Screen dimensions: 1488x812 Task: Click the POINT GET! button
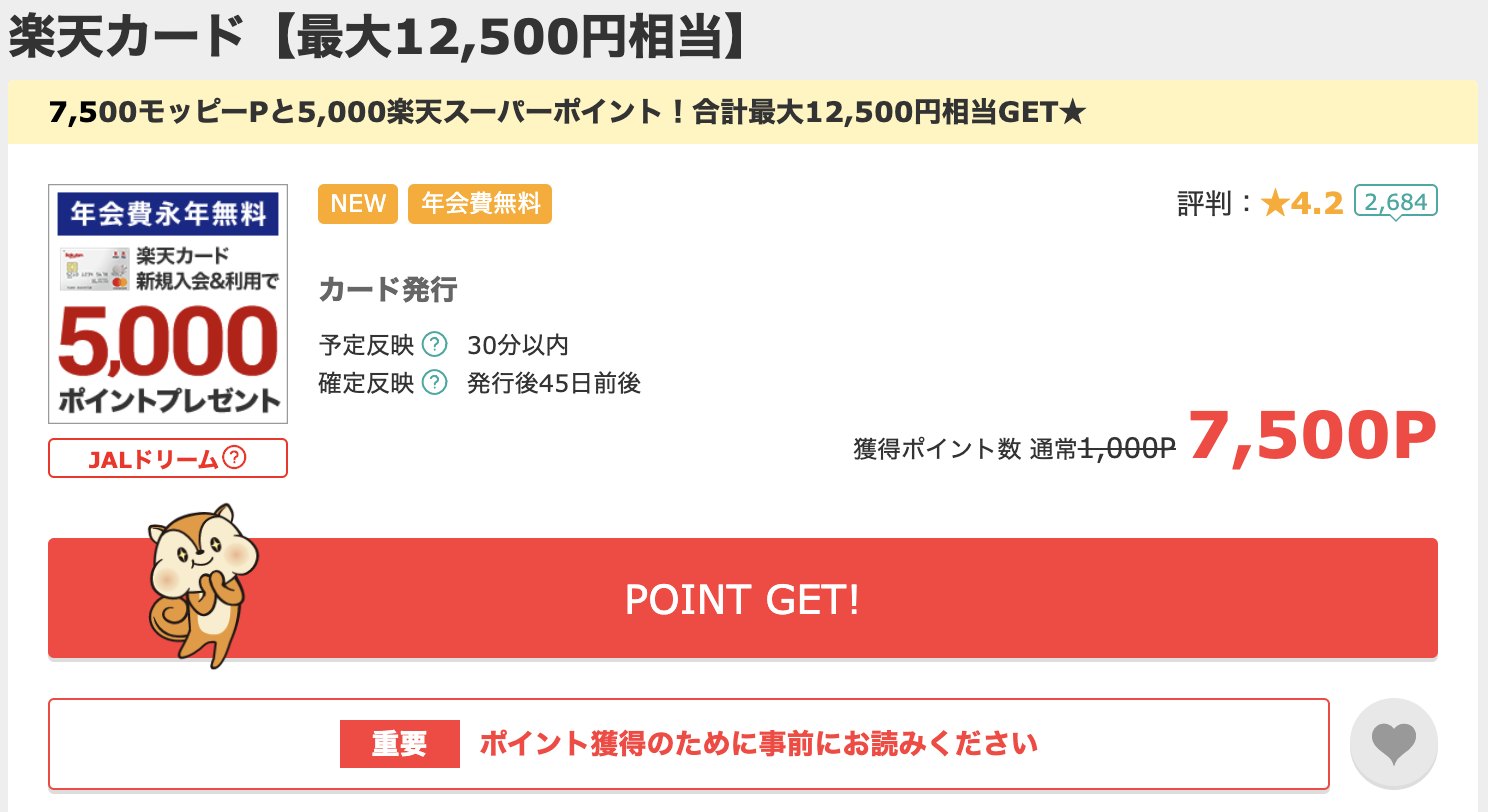[x=743, y=598]
